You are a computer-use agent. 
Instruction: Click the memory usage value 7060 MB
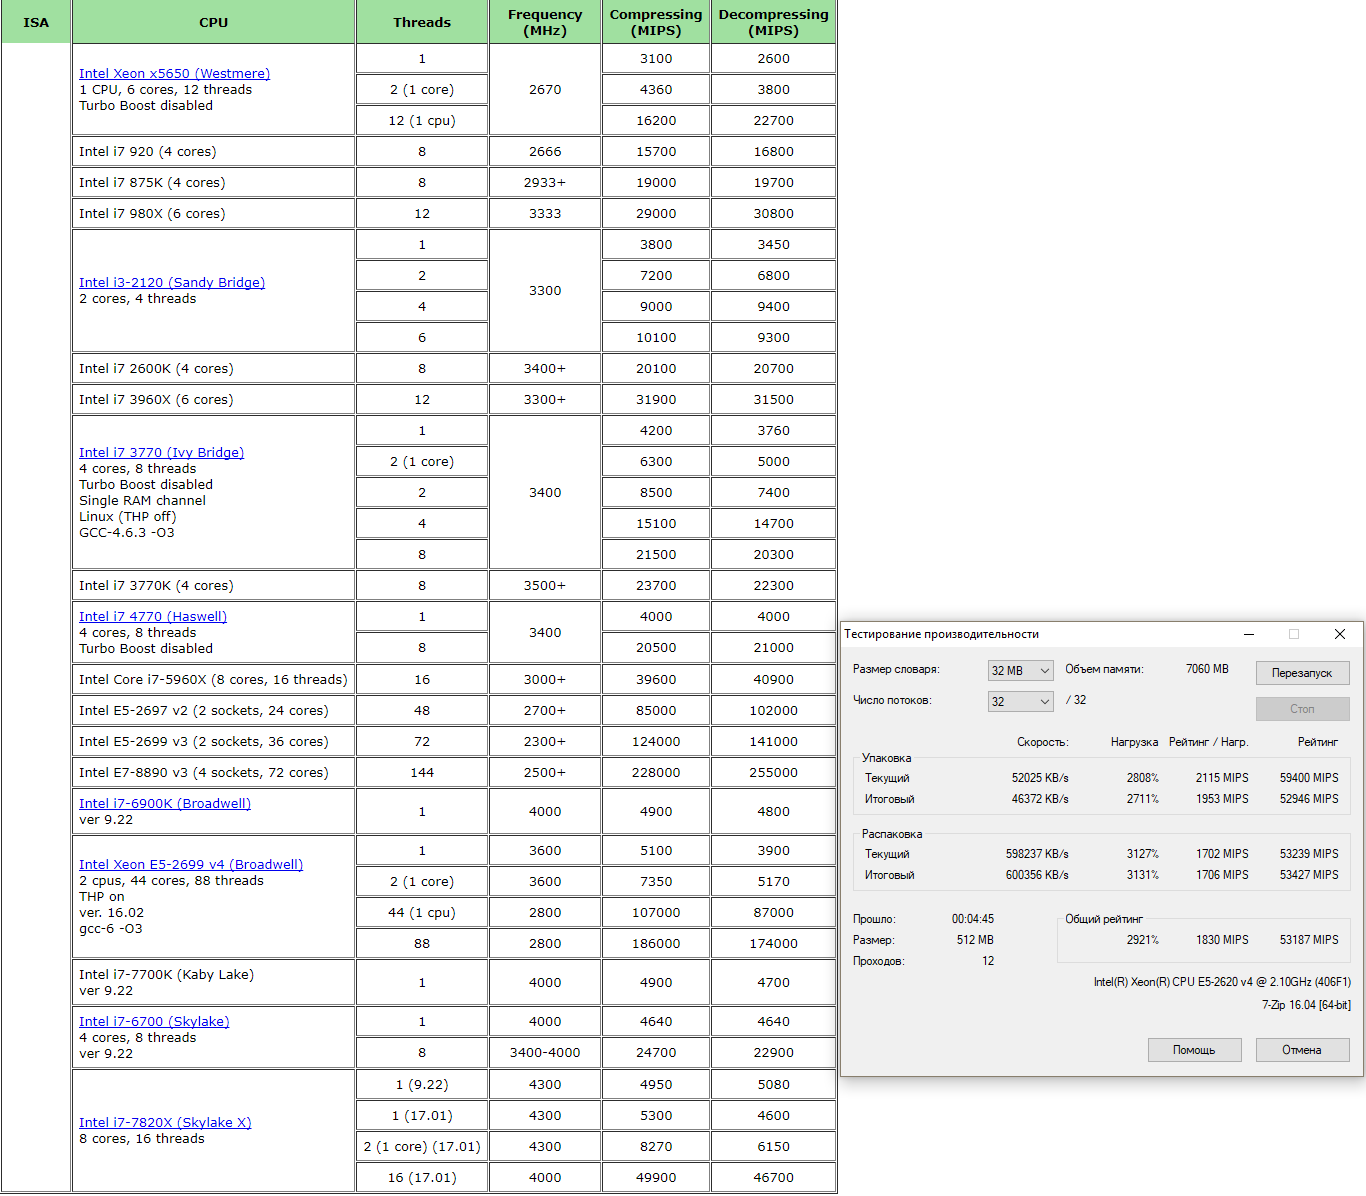coord(1207,669)
